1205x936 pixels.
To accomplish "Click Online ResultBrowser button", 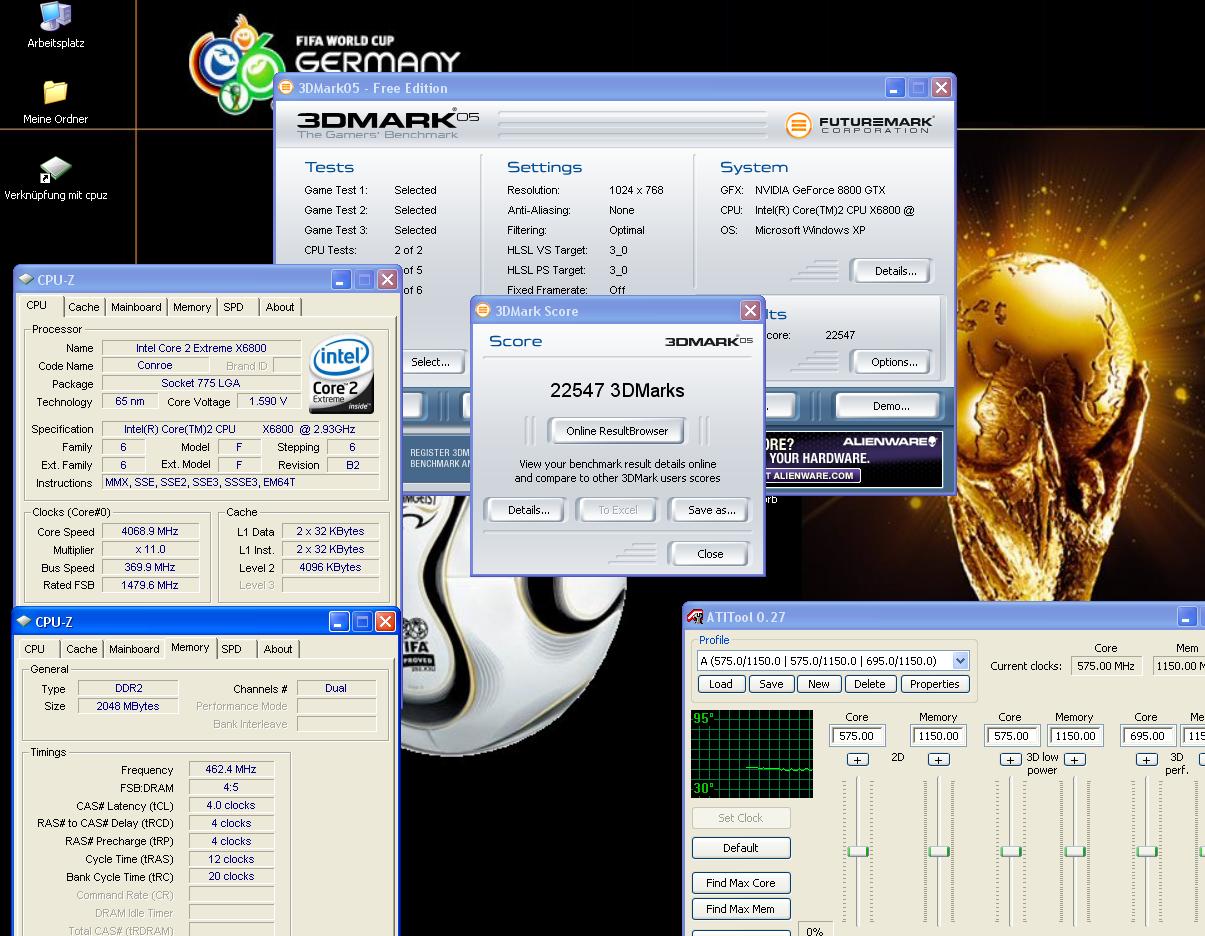I will (x=617, y=431).
